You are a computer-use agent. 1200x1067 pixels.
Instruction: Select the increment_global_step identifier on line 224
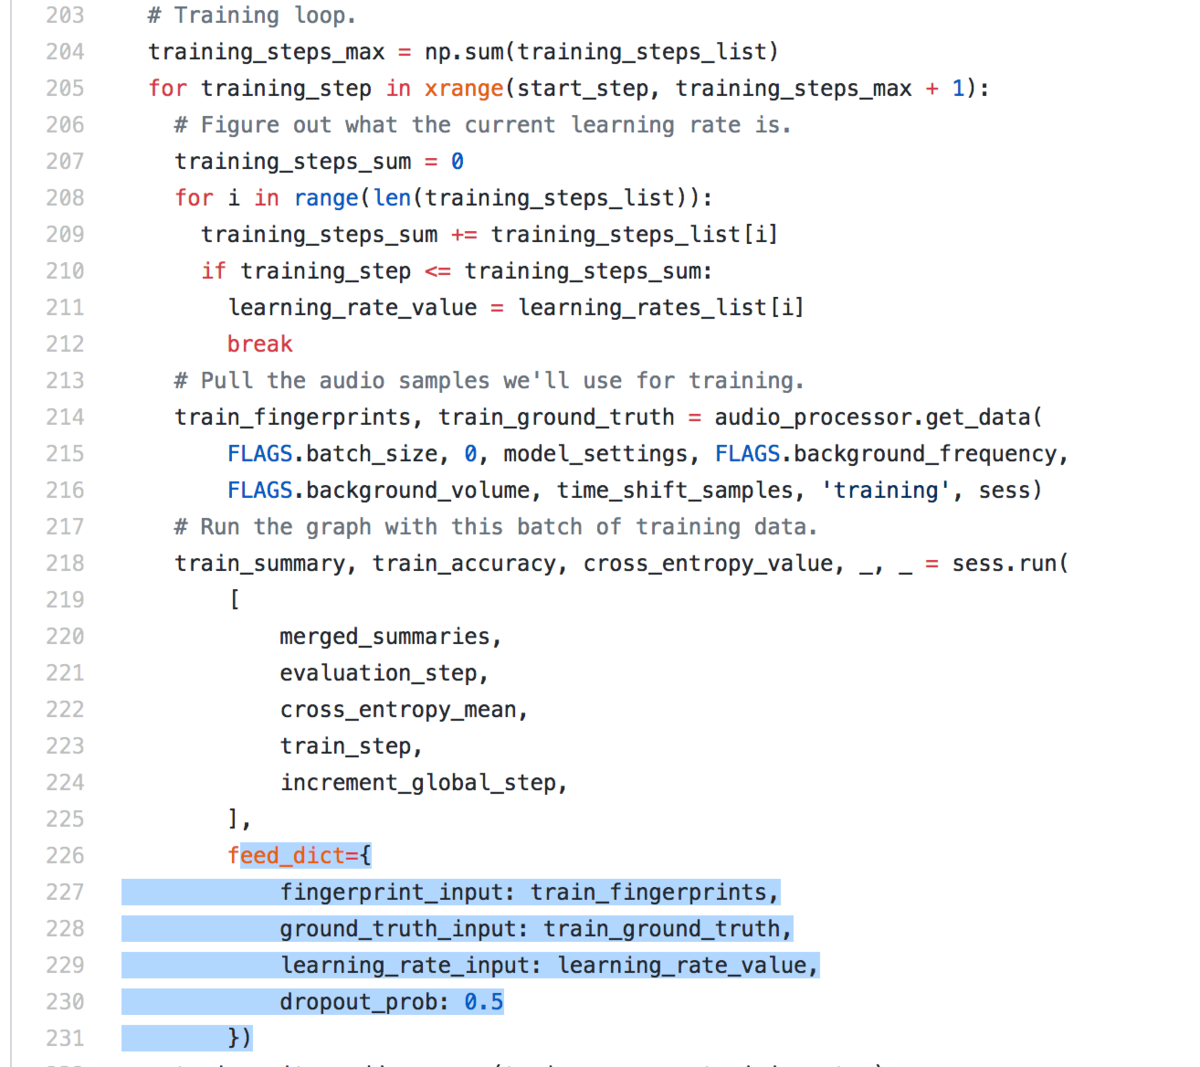(421, 782)
